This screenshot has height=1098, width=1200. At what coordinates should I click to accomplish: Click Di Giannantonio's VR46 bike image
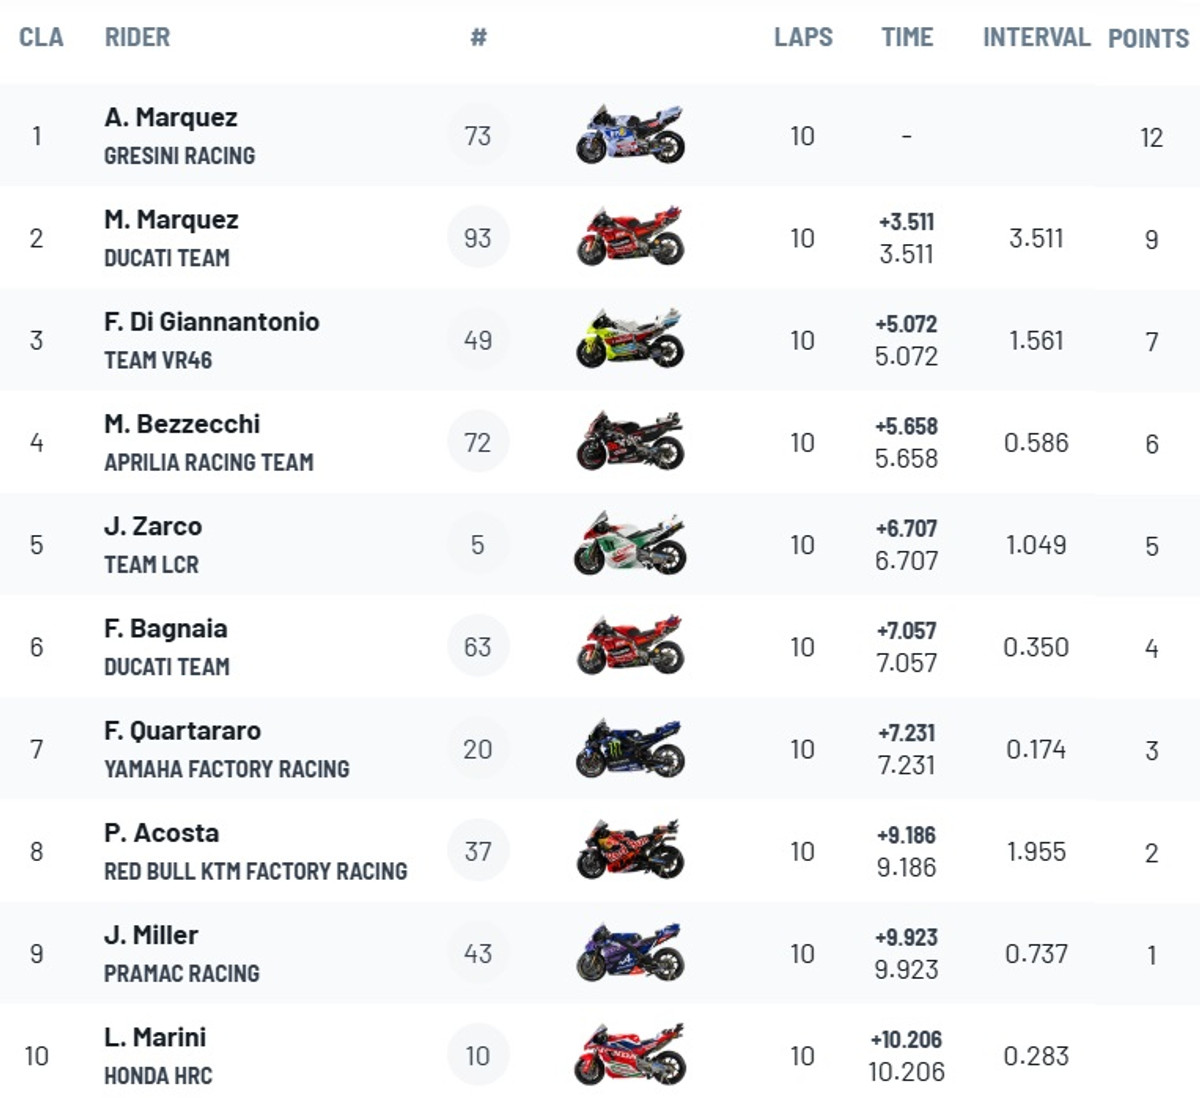tap(630, 339)
